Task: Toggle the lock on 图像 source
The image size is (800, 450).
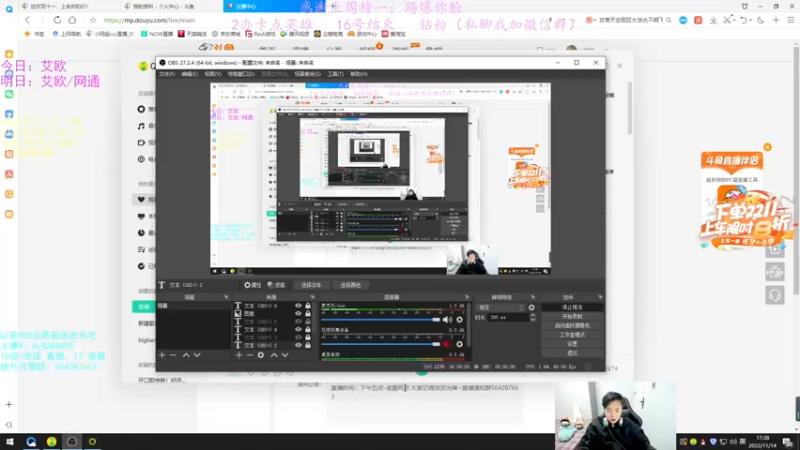Action: 308,313
